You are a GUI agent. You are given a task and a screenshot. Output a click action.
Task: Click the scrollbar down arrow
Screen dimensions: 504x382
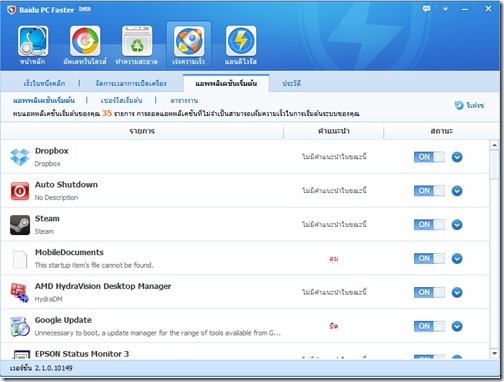[x=494, y=353]
